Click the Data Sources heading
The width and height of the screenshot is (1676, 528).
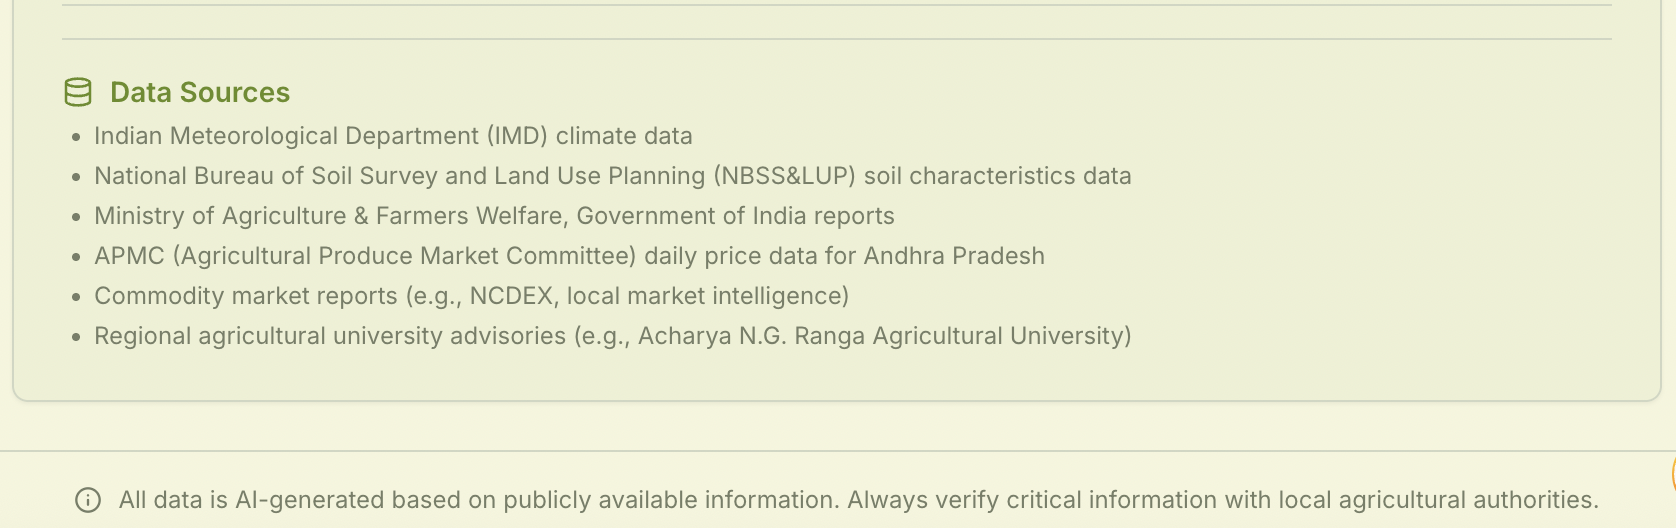[x=200, y=92]
